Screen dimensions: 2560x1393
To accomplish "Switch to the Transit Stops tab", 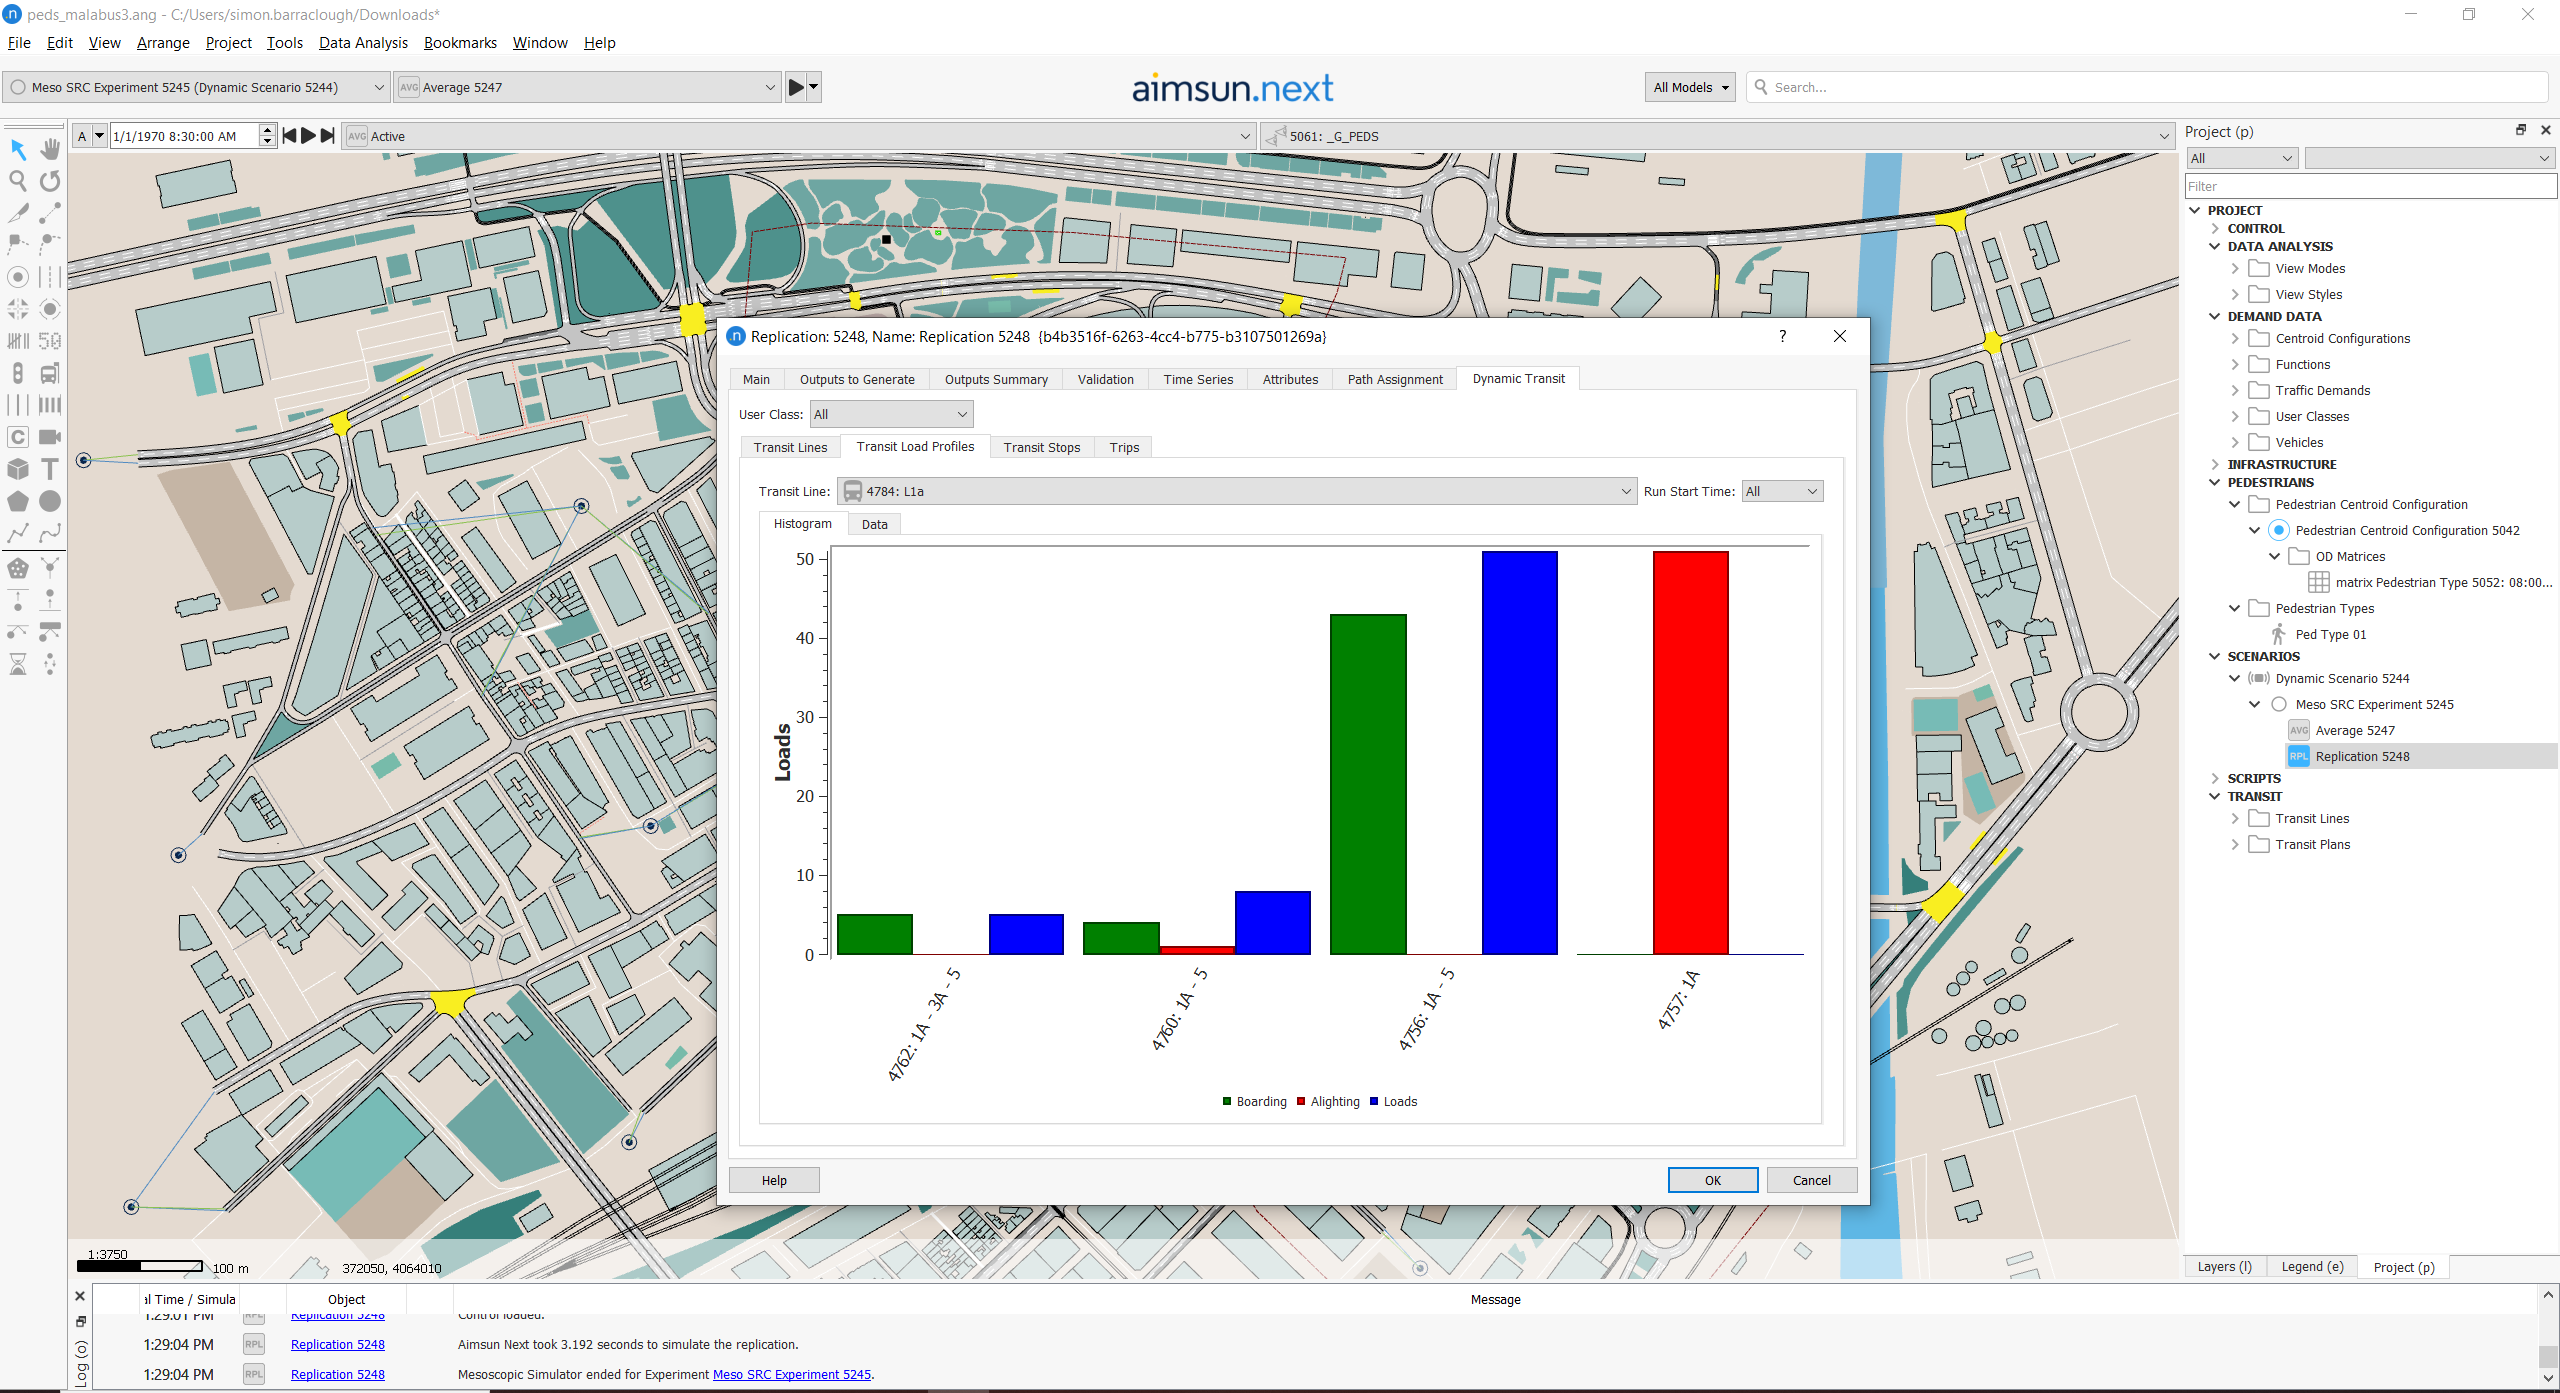I will (1041, 447).
